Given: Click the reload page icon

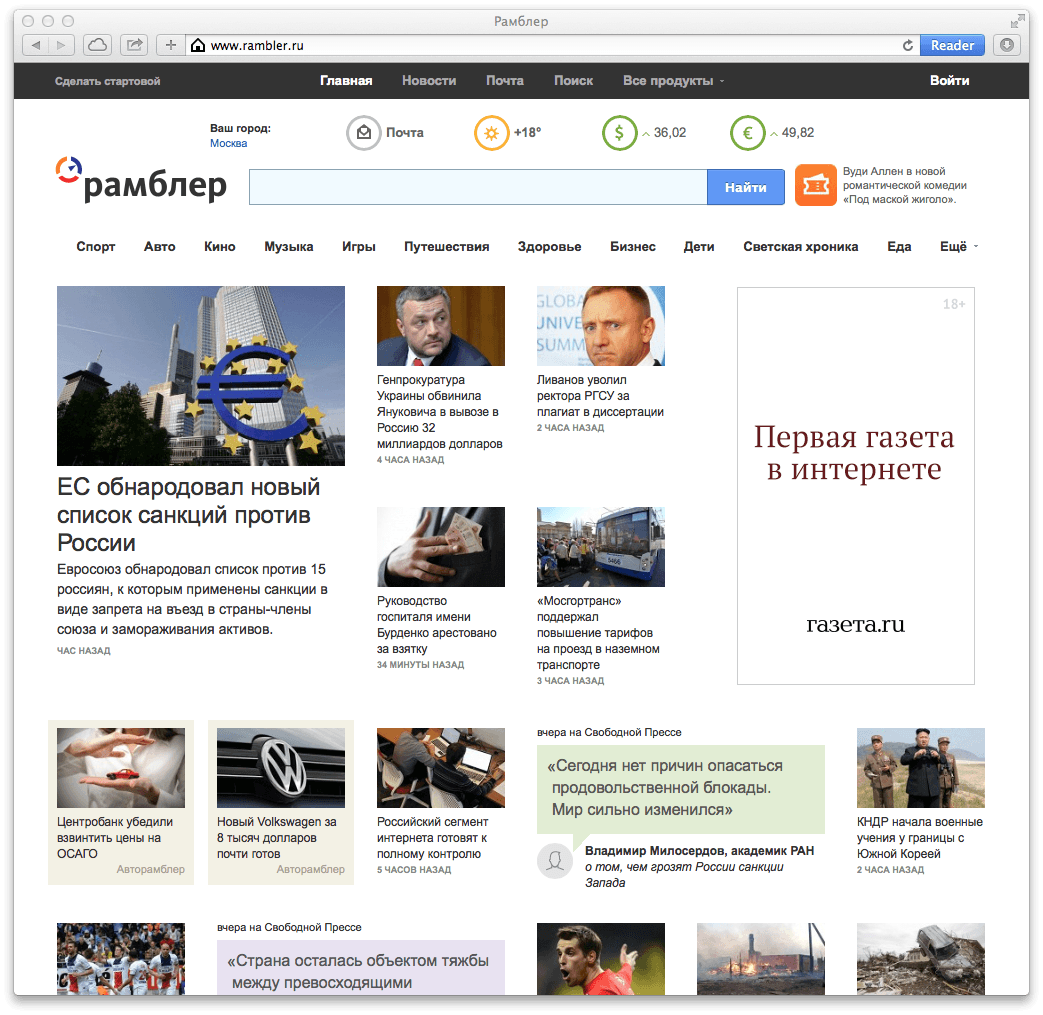Looking at the screenshot, I should tap(907, 45).
